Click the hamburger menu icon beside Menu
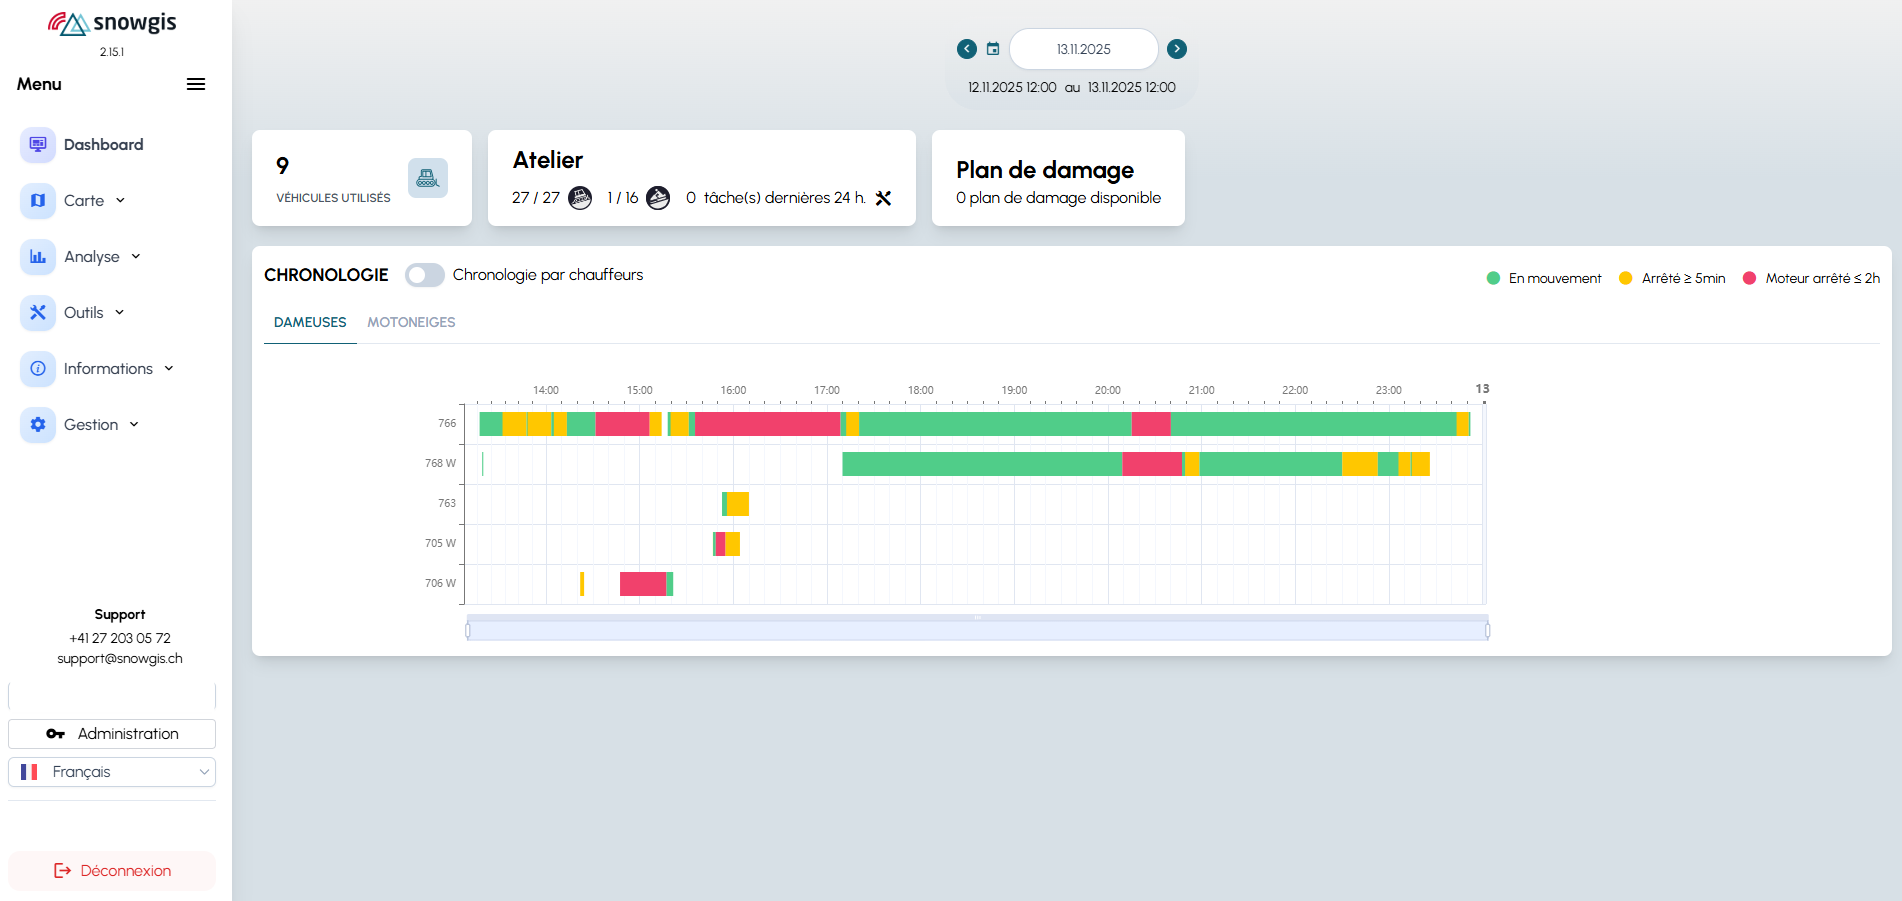 point(196,84)
